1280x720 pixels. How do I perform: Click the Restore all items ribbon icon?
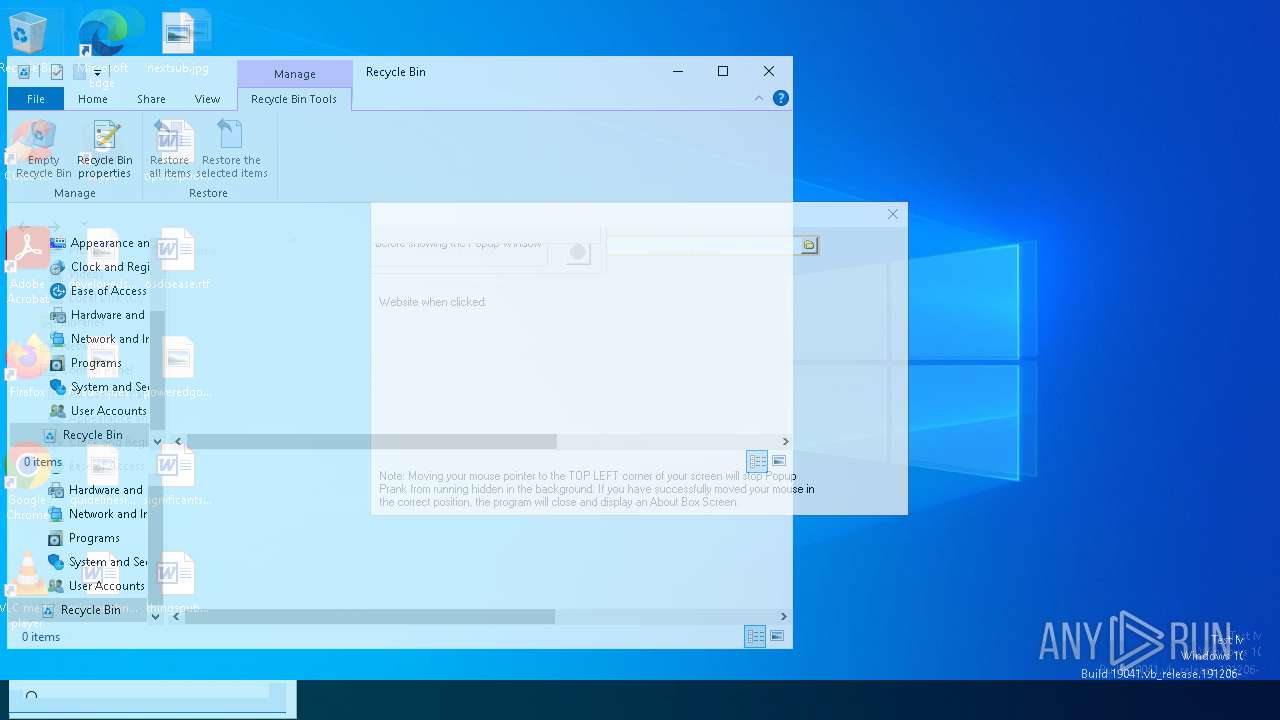coord(170,150)
